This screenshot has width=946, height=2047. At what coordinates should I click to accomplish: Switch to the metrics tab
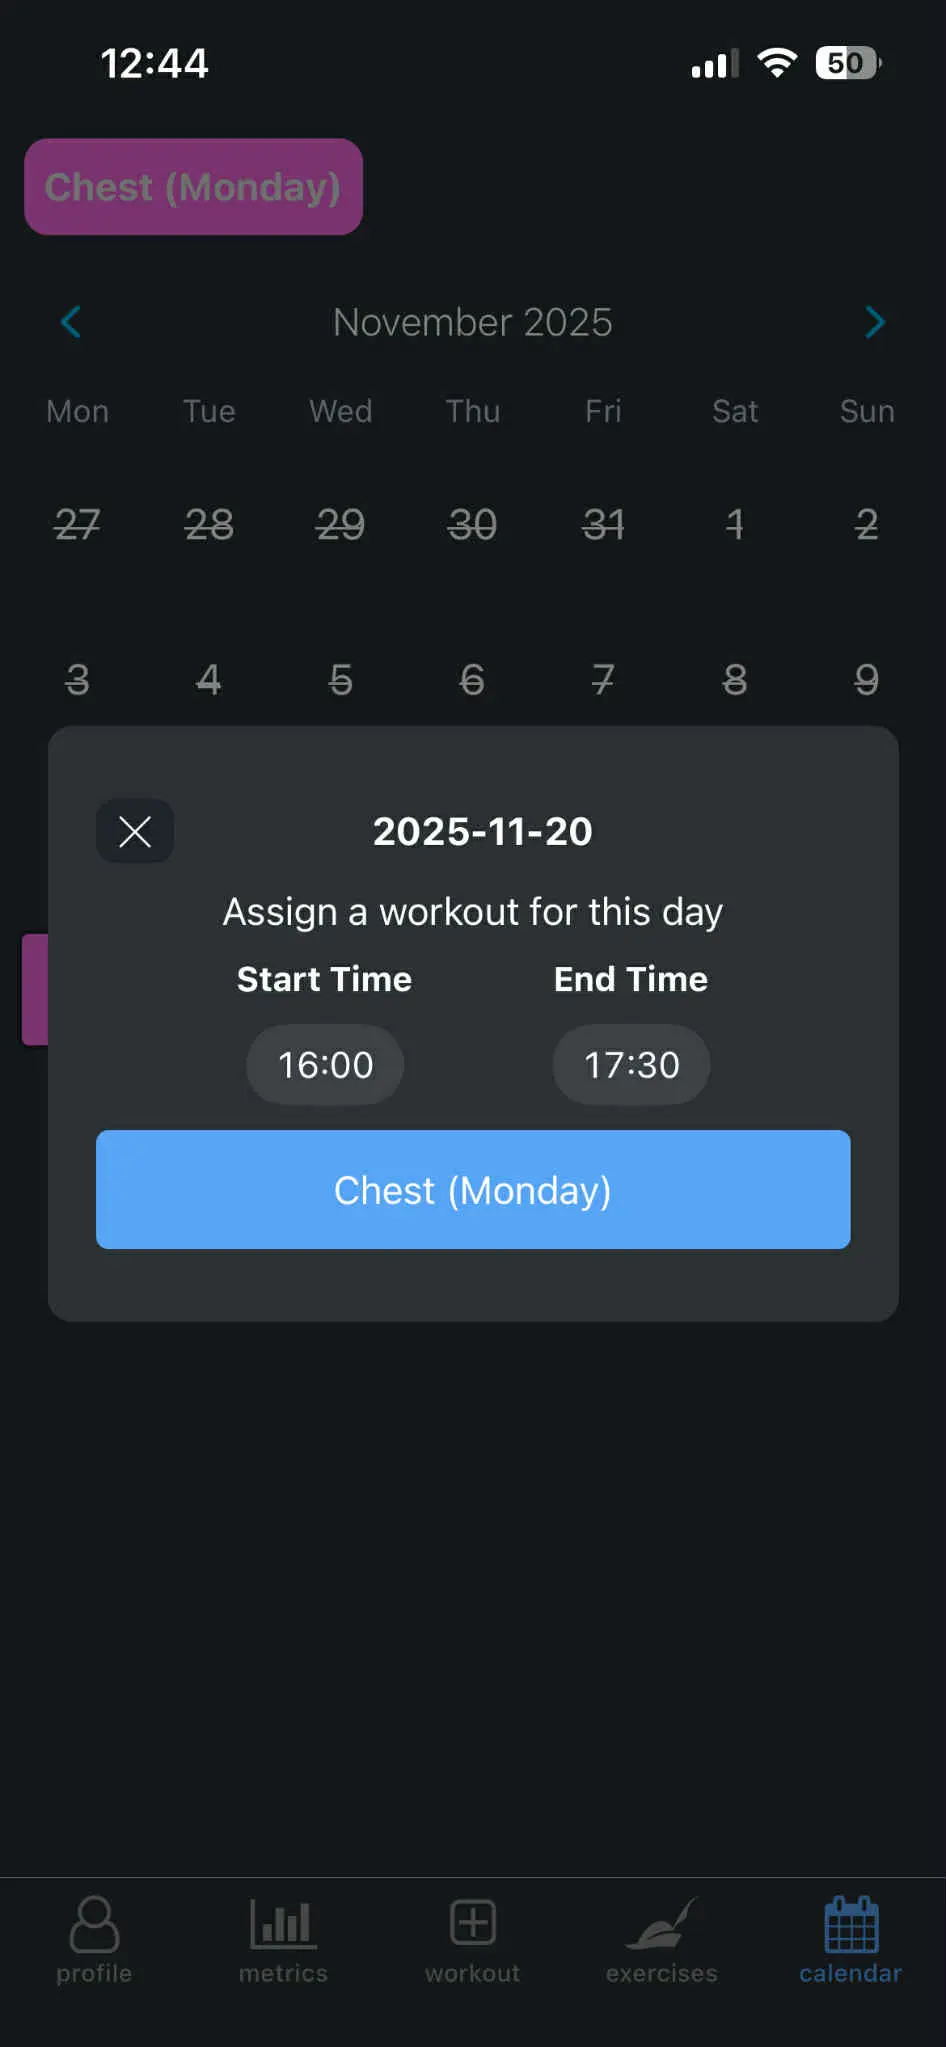(x=283, y=1940)
